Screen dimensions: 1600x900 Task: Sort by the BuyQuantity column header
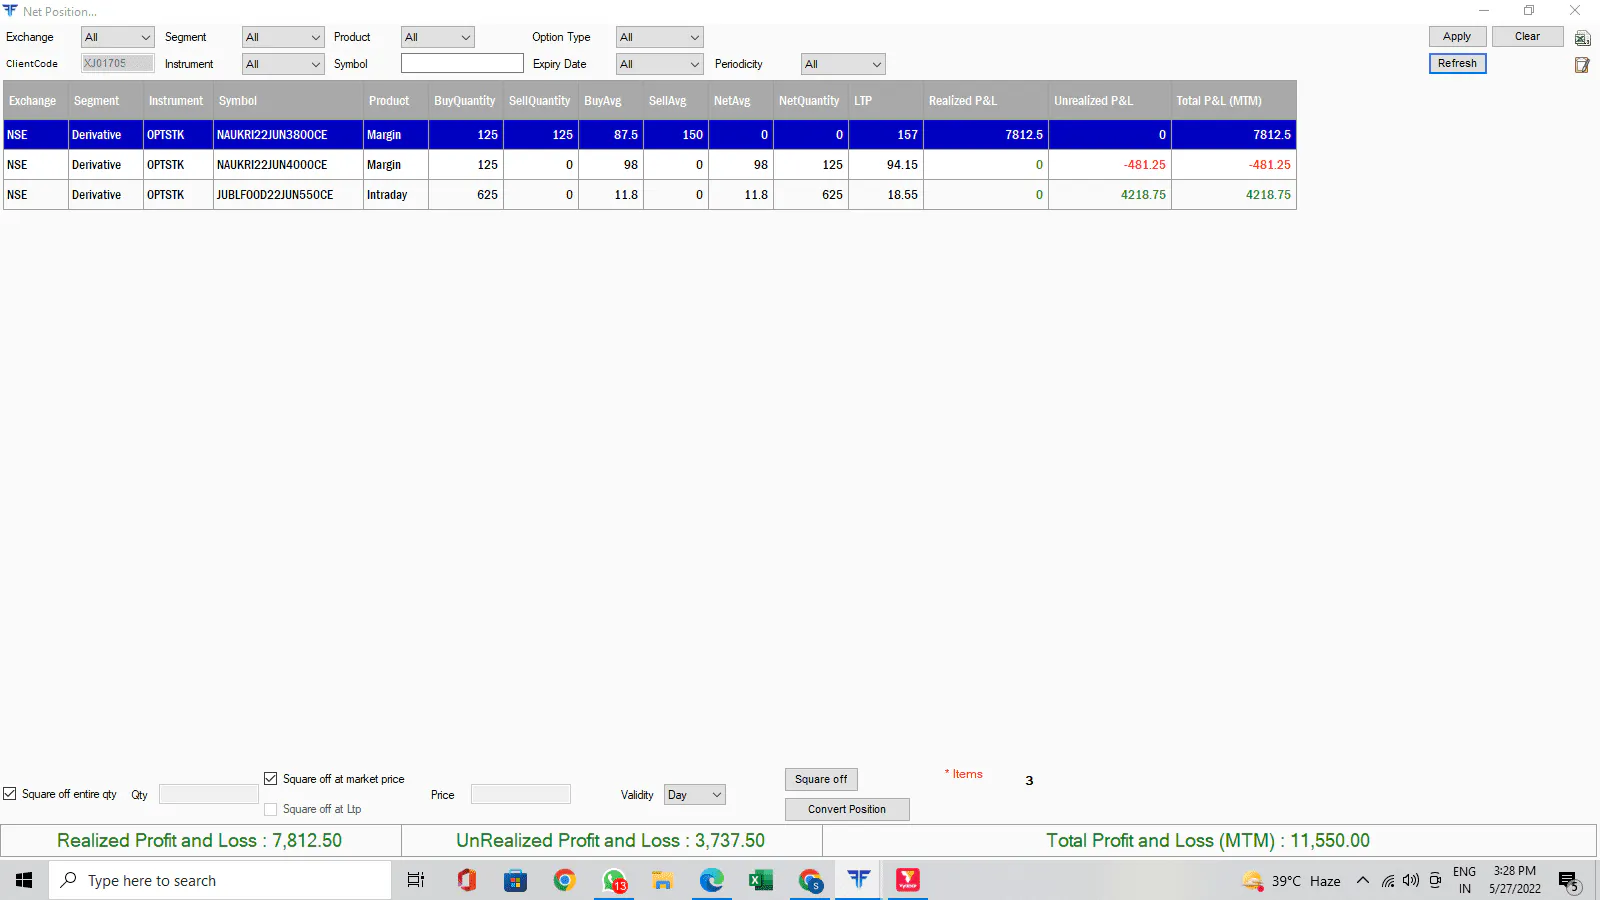coord(465,101)
